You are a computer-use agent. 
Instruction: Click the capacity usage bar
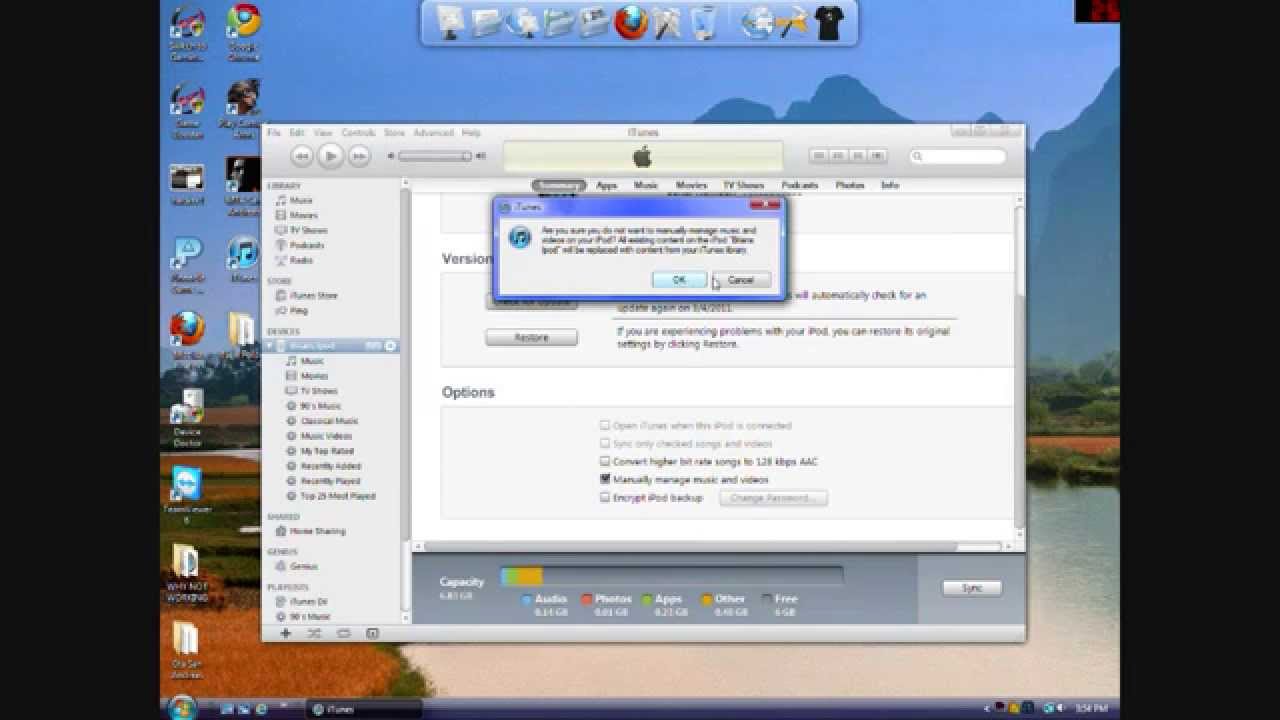pyautogui.click(x=672, y=576)
